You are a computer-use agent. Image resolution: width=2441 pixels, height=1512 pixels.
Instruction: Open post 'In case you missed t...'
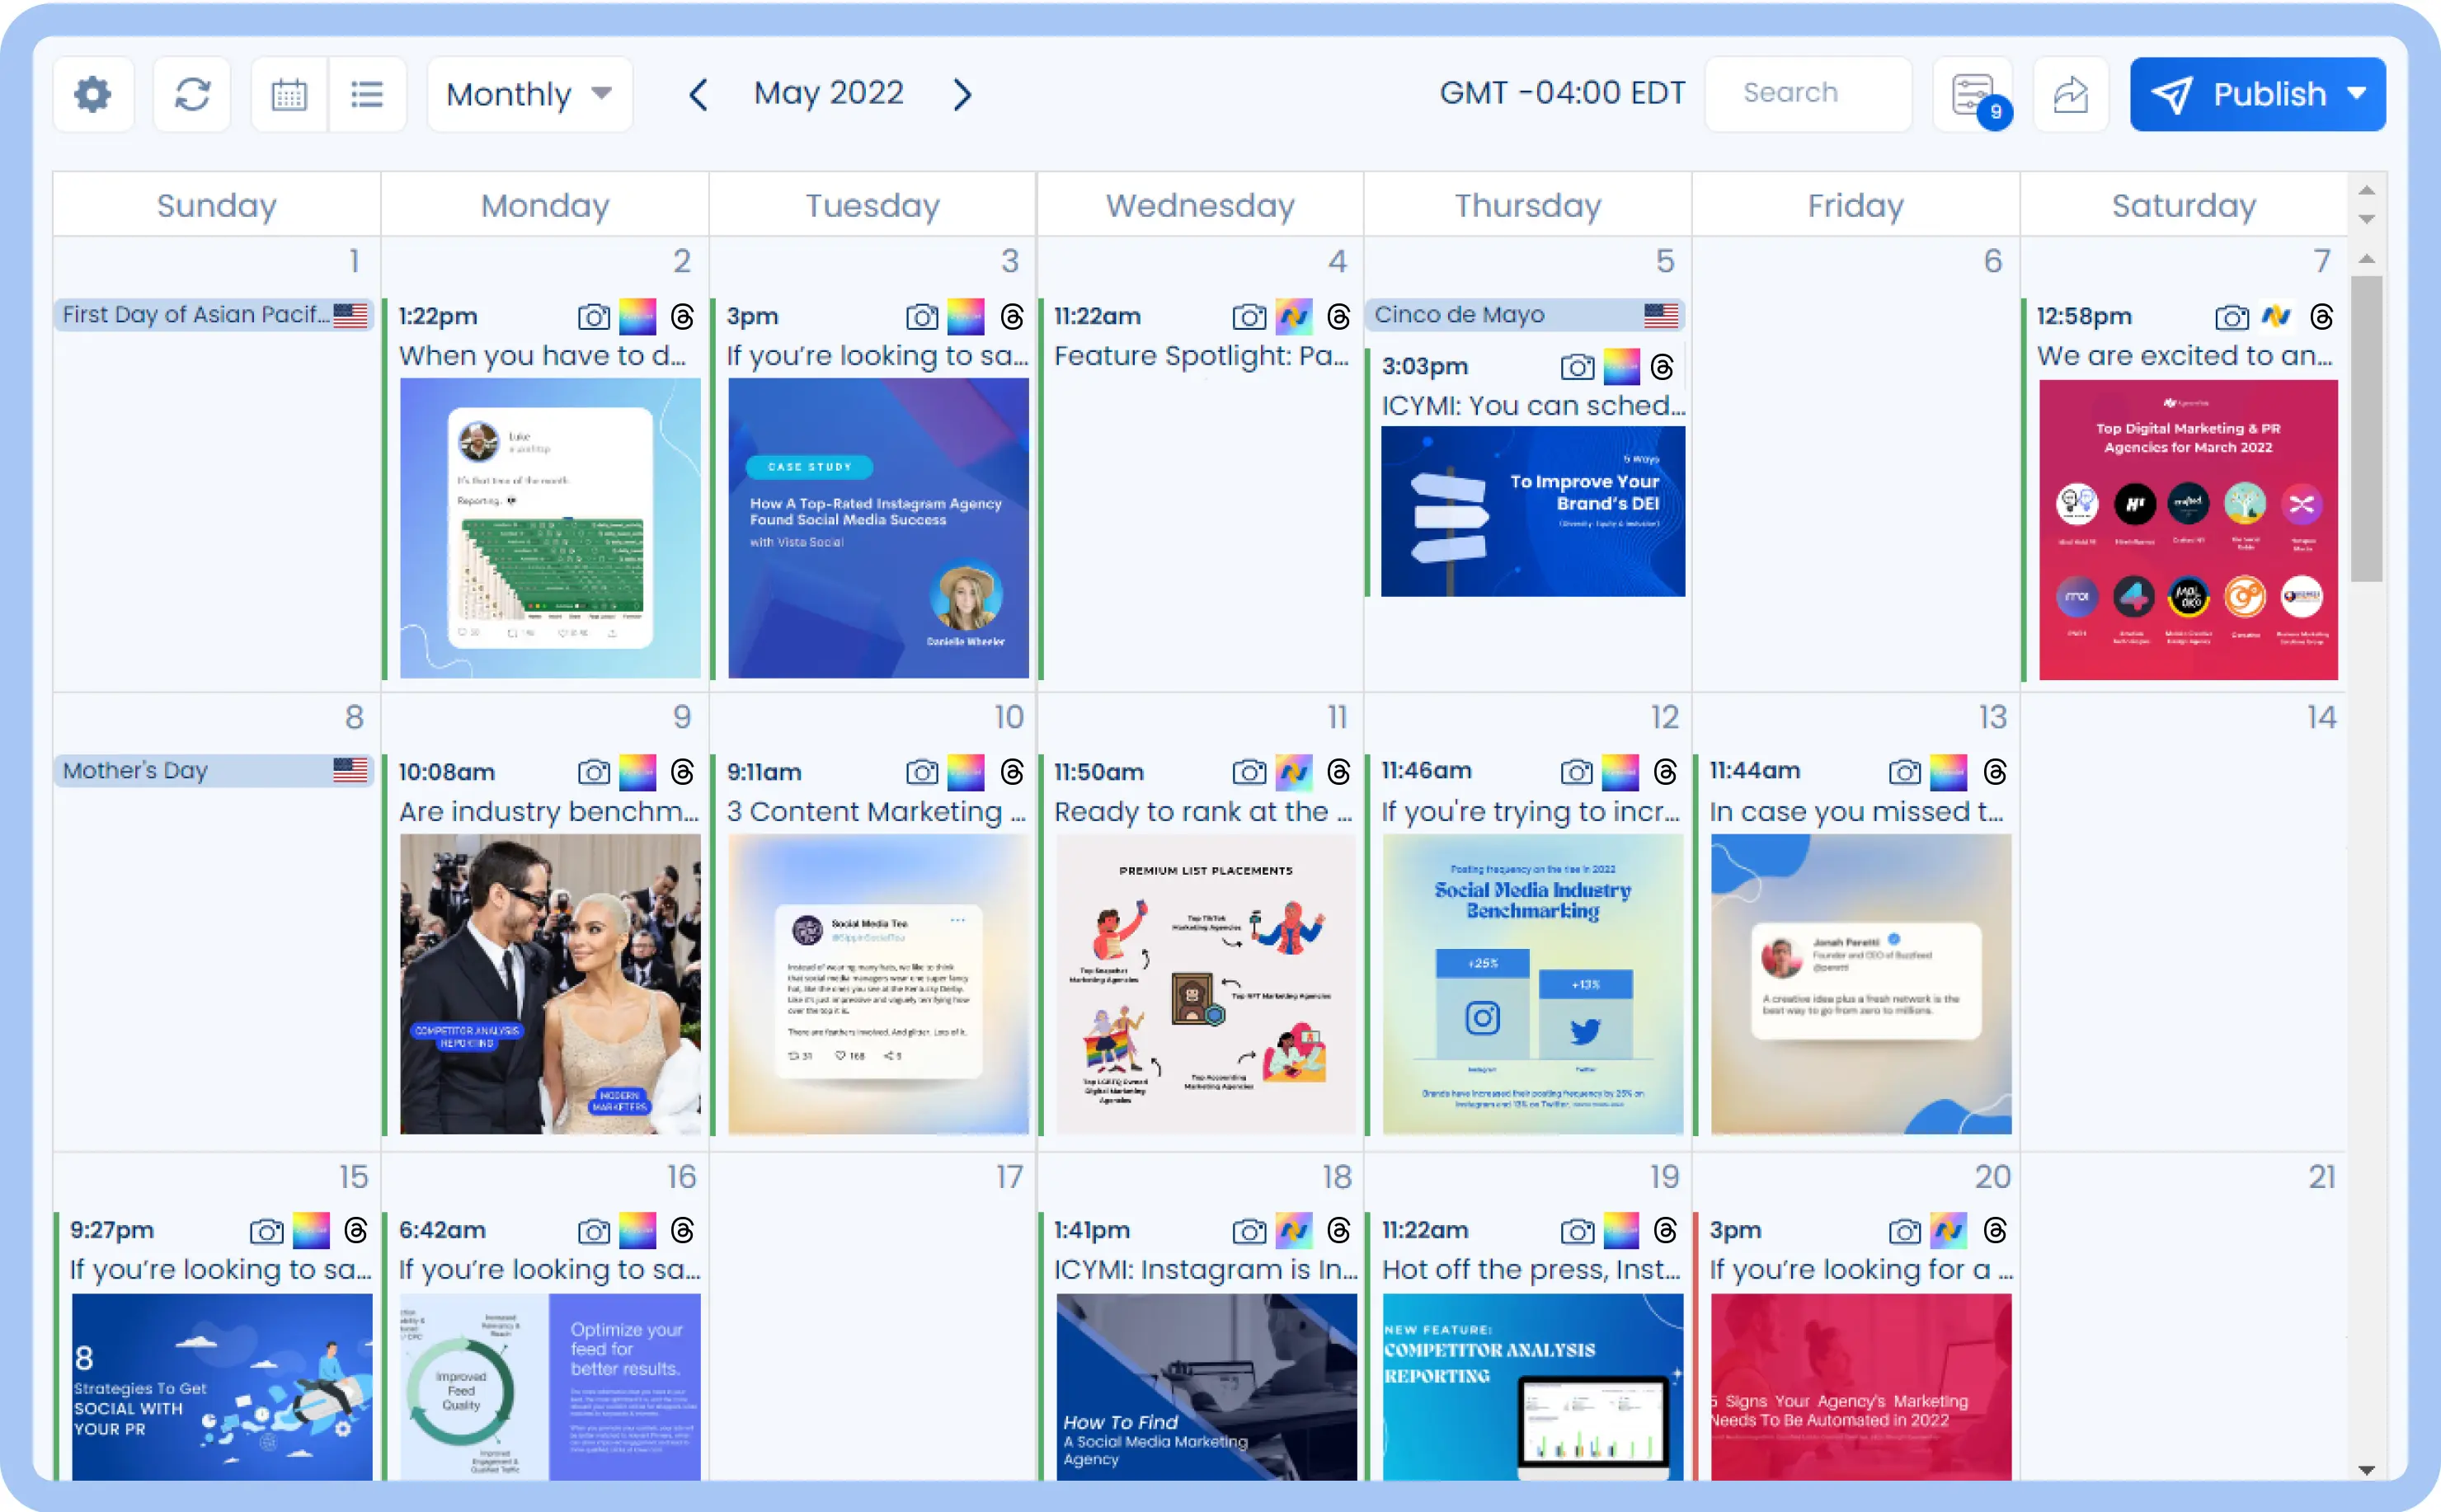pos(1857,812)
